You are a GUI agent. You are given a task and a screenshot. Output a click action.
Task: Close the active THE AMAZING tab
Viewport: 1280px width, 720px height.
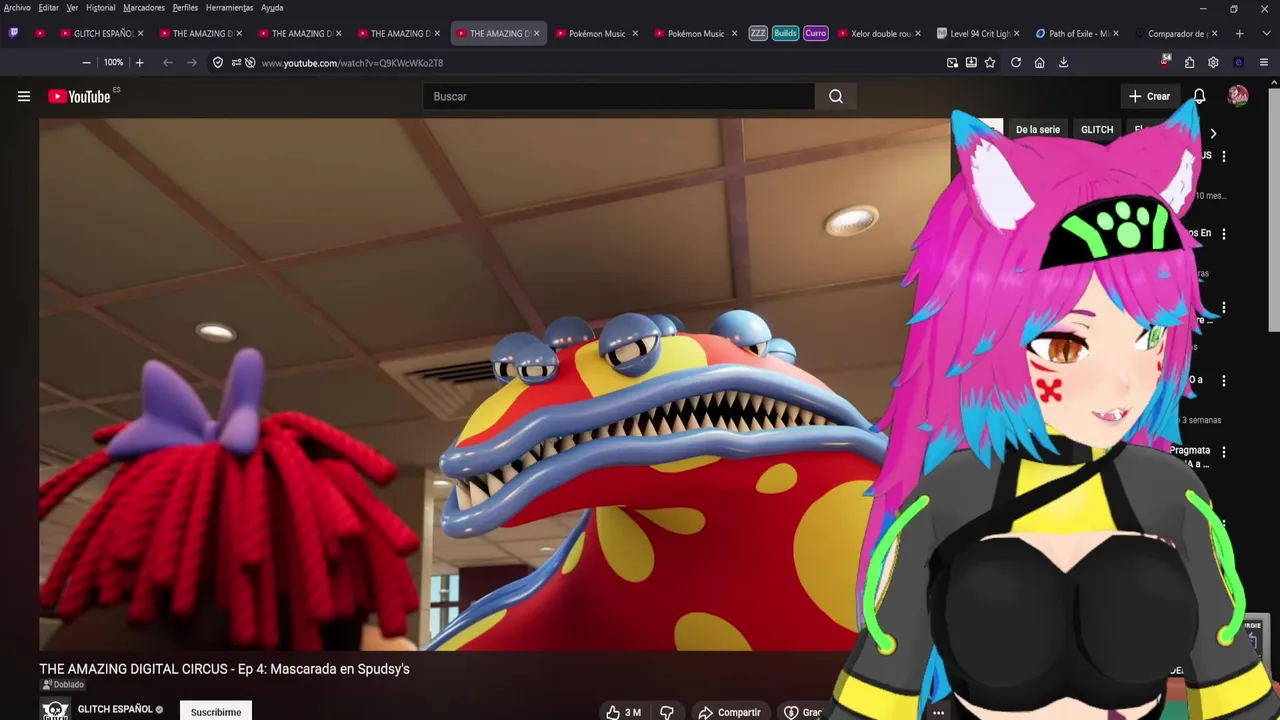point(536,33)
